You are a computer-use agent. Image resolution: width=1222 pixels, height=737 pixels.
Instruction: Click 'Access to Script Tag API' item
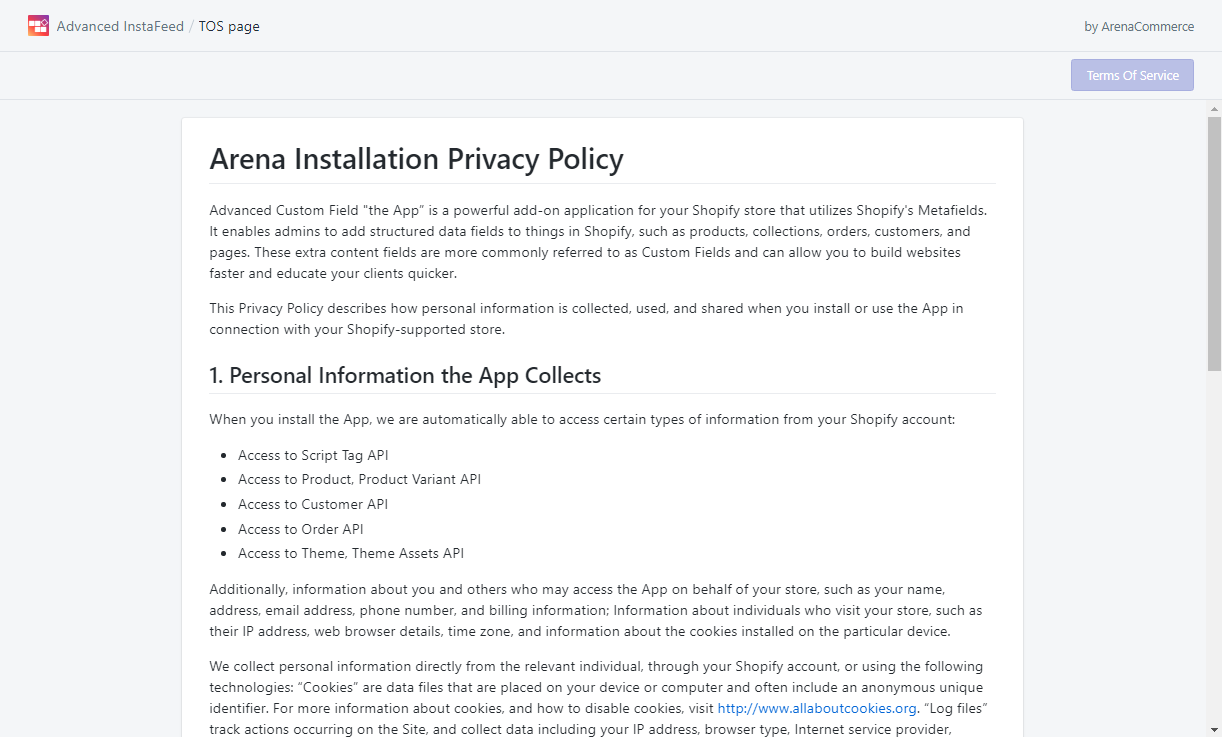click(x=313, y=455)
